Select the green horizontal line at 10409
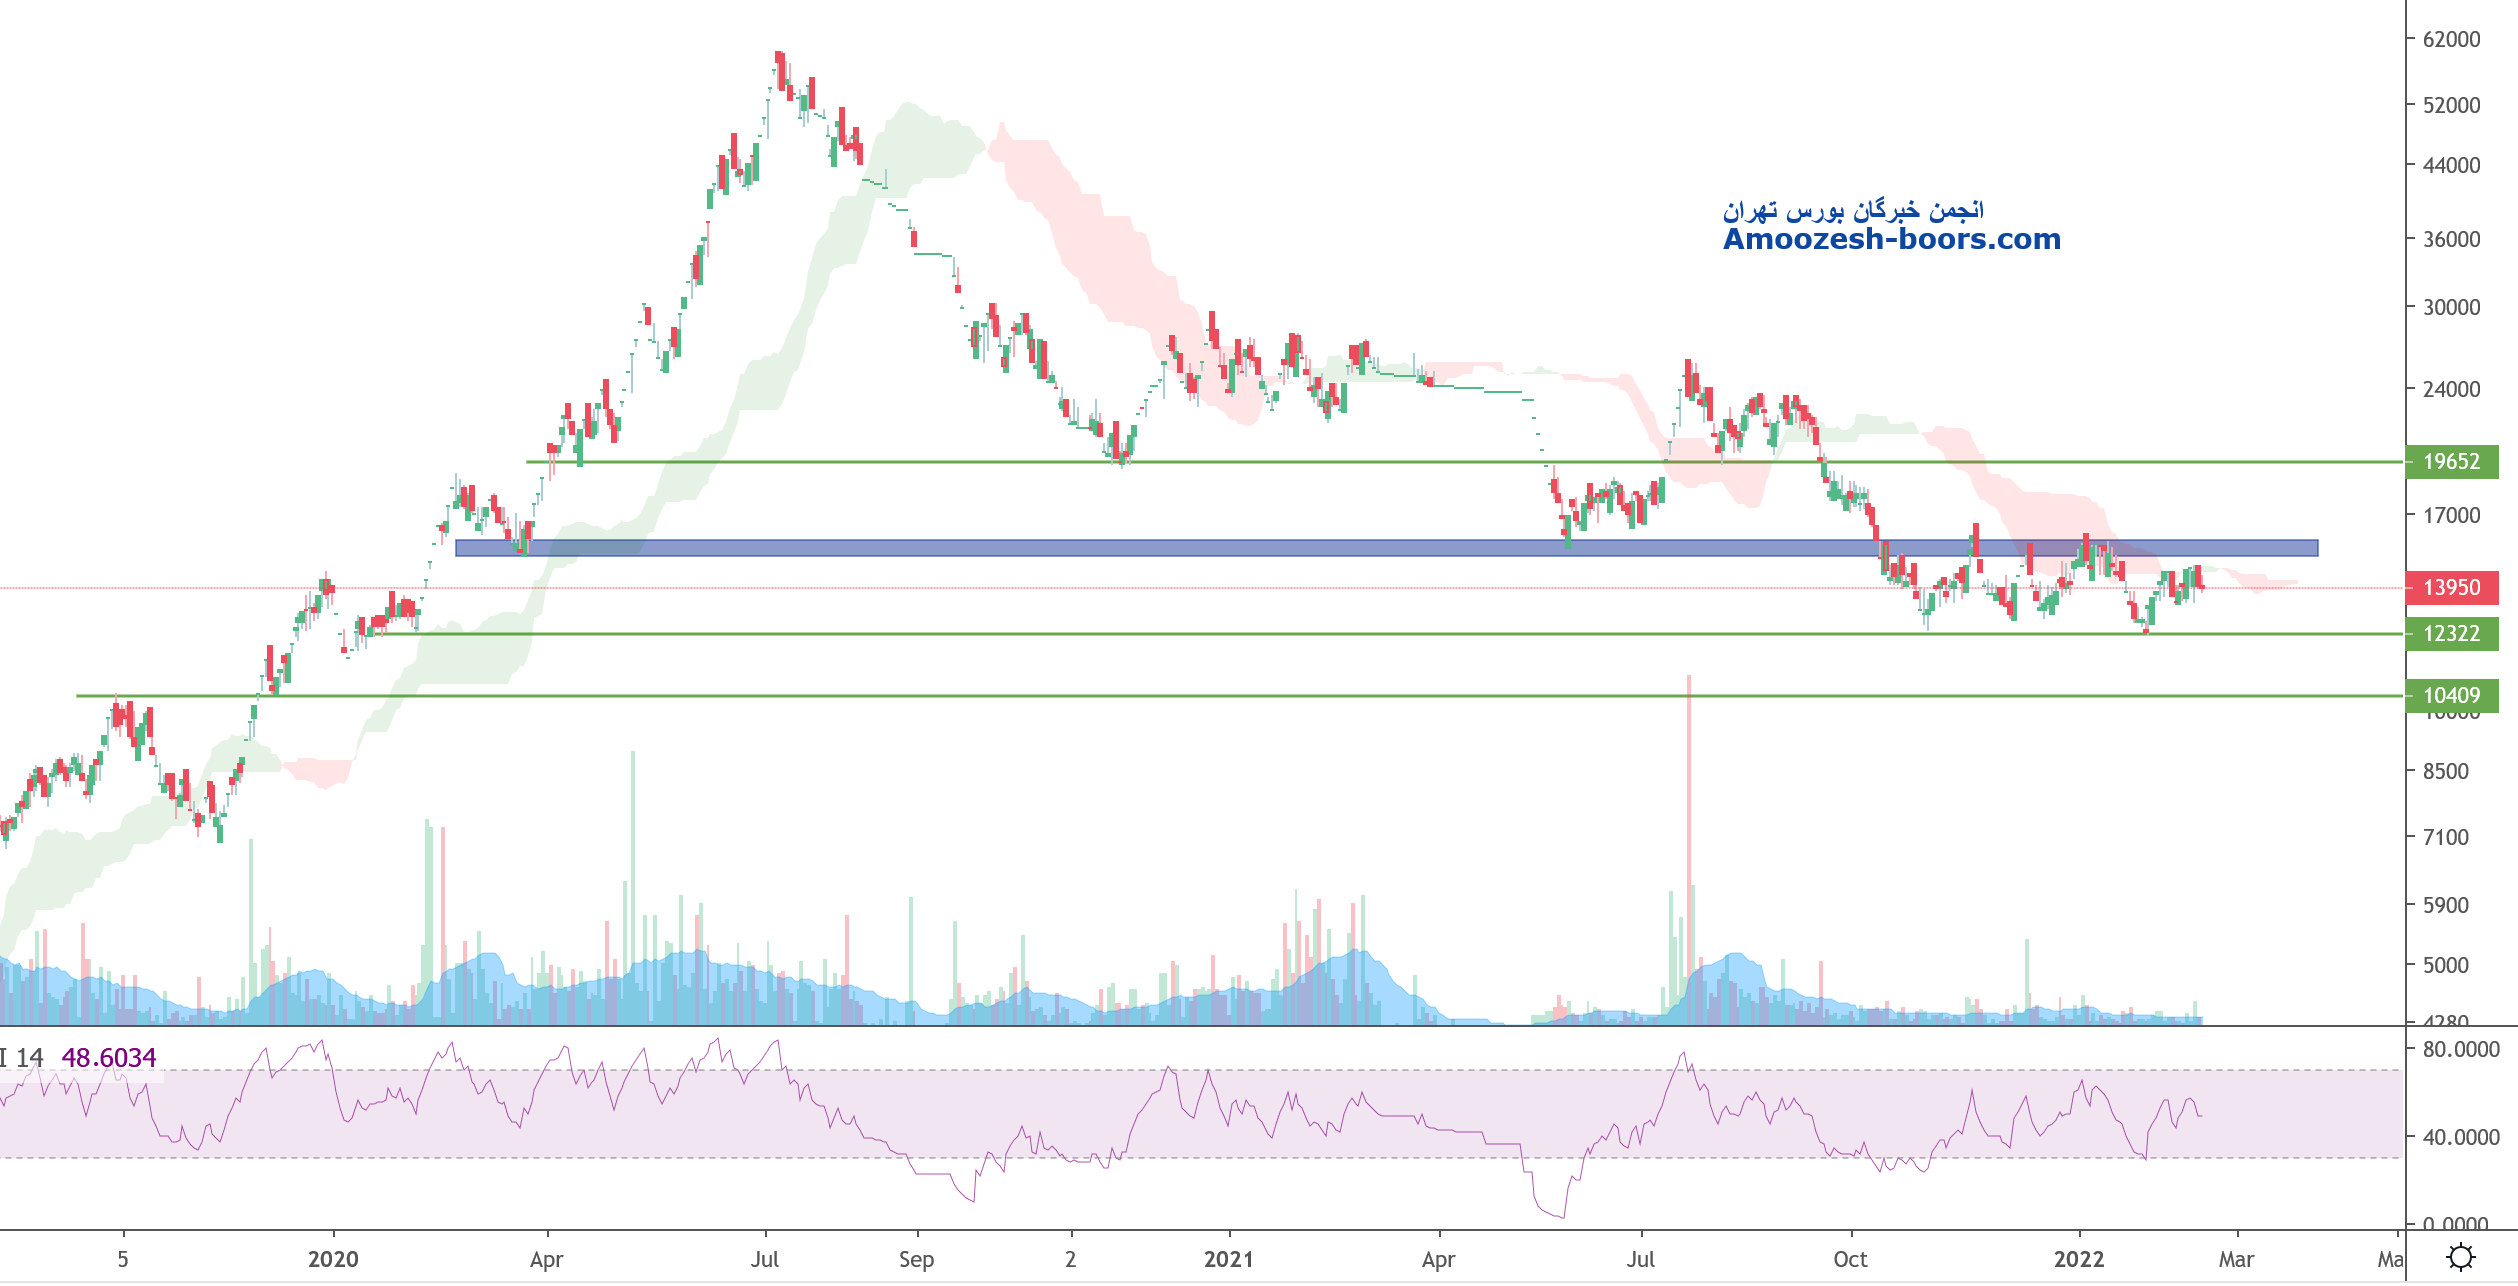The width and height of the screenshot is (2518, 1286). click(x=1000, y=696)
